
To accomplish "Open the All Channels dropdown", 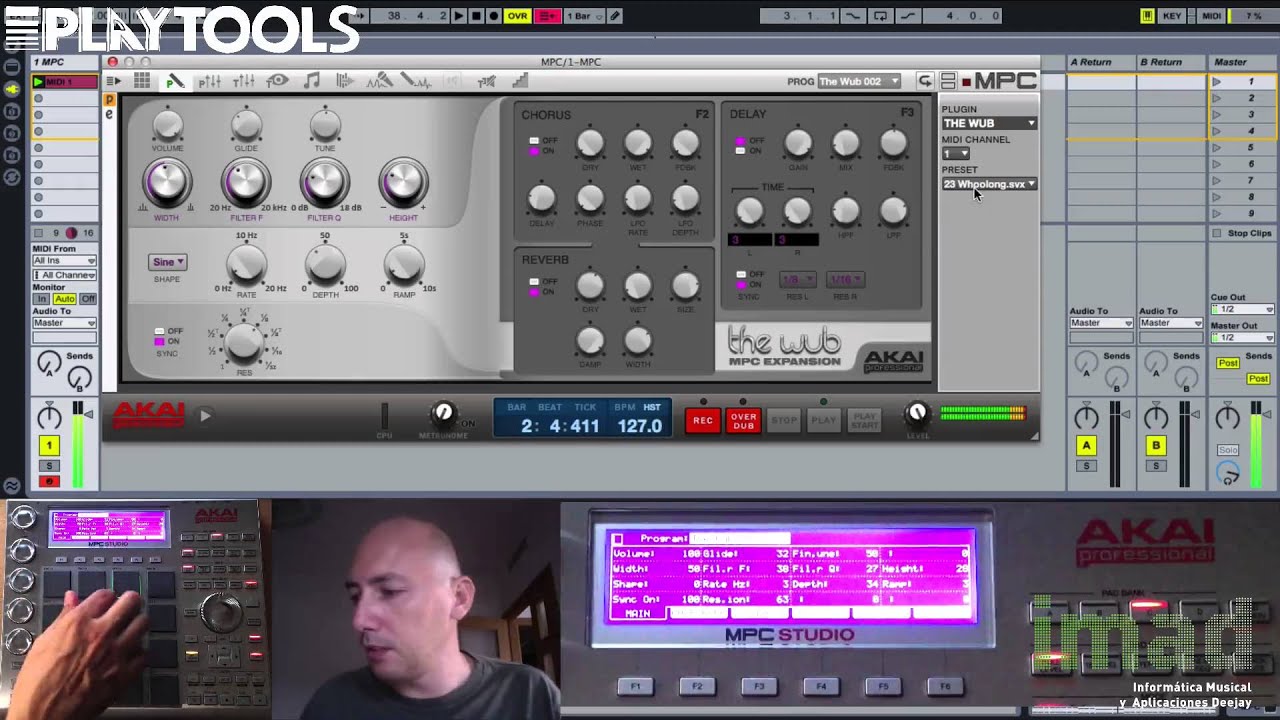I will 64,275.
